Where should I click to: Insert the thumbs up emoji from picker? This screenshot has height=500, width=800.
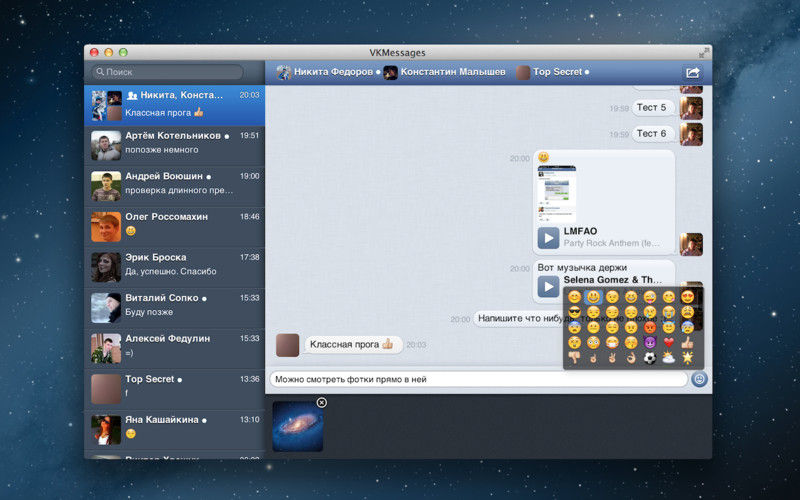pos(687,342)
